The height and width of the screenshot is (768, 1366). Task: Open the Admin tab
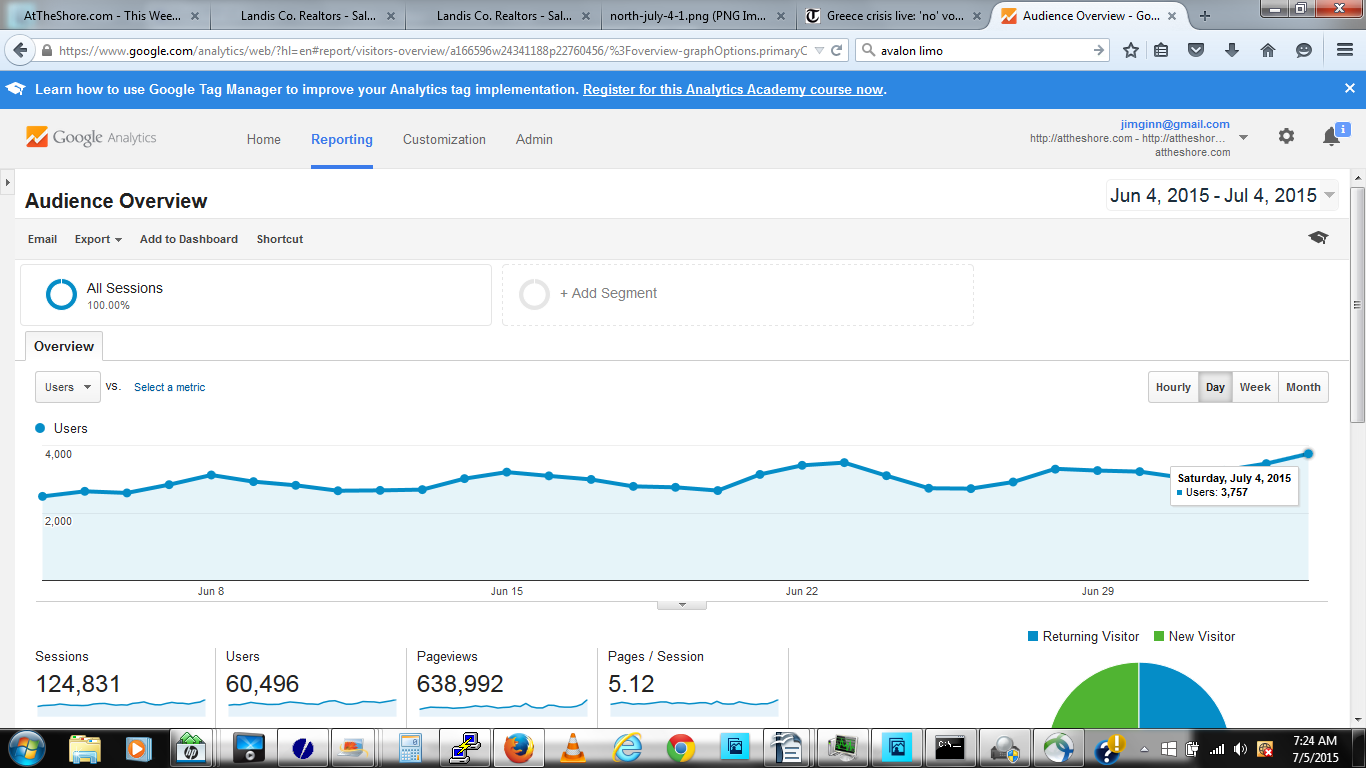(534, 139)
